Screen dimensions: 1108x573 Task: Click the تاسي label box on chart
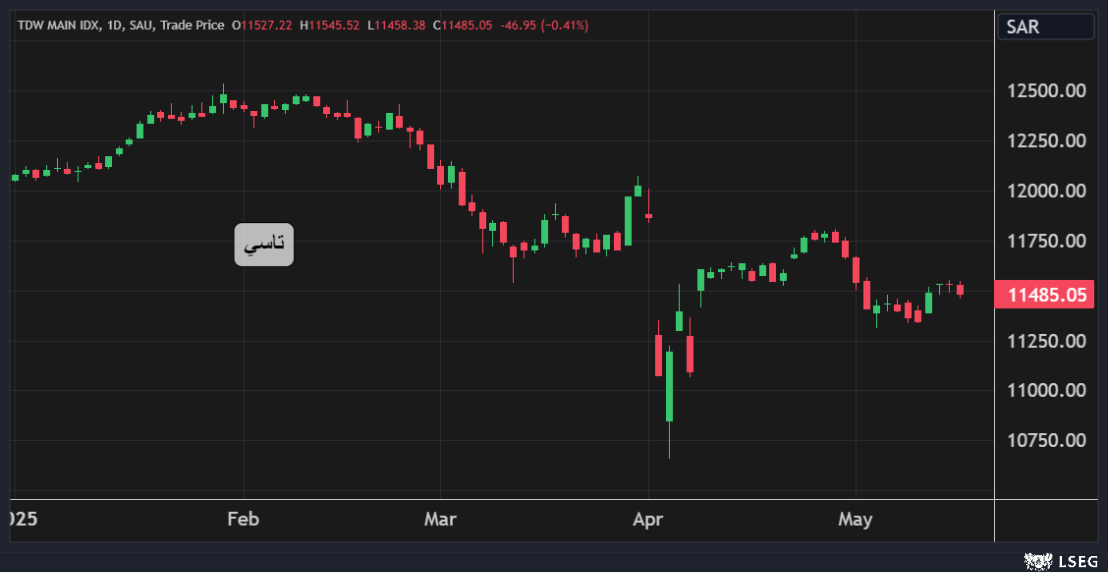point(264,244)
